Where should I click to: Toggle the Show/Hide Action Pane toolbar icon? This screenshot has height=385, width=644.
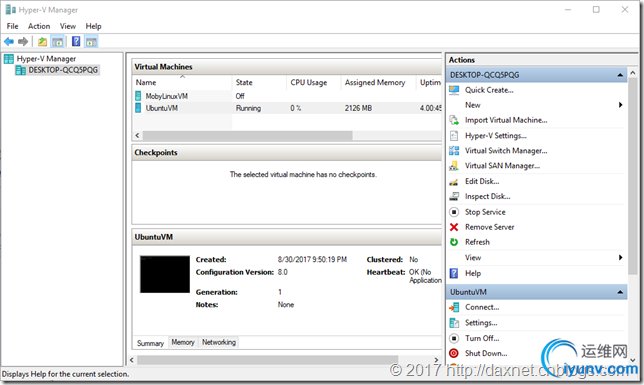[91, 41]
